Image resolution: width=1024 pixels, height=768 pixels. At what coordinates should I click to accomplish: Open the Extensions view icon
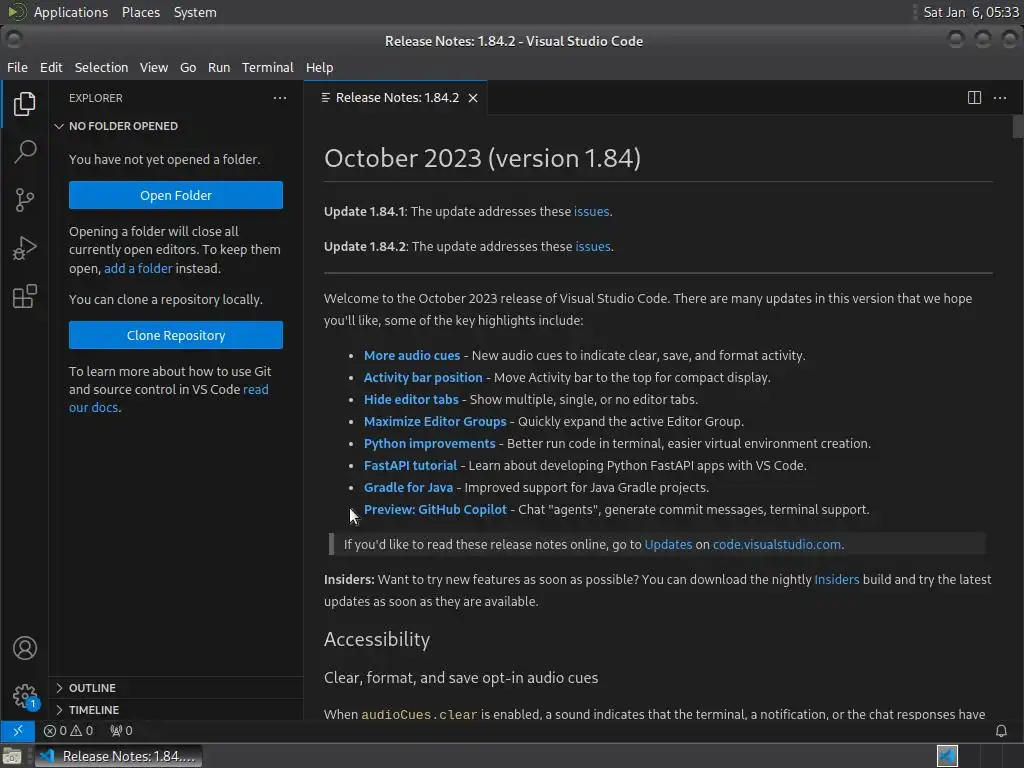click(x=24, y=296)
